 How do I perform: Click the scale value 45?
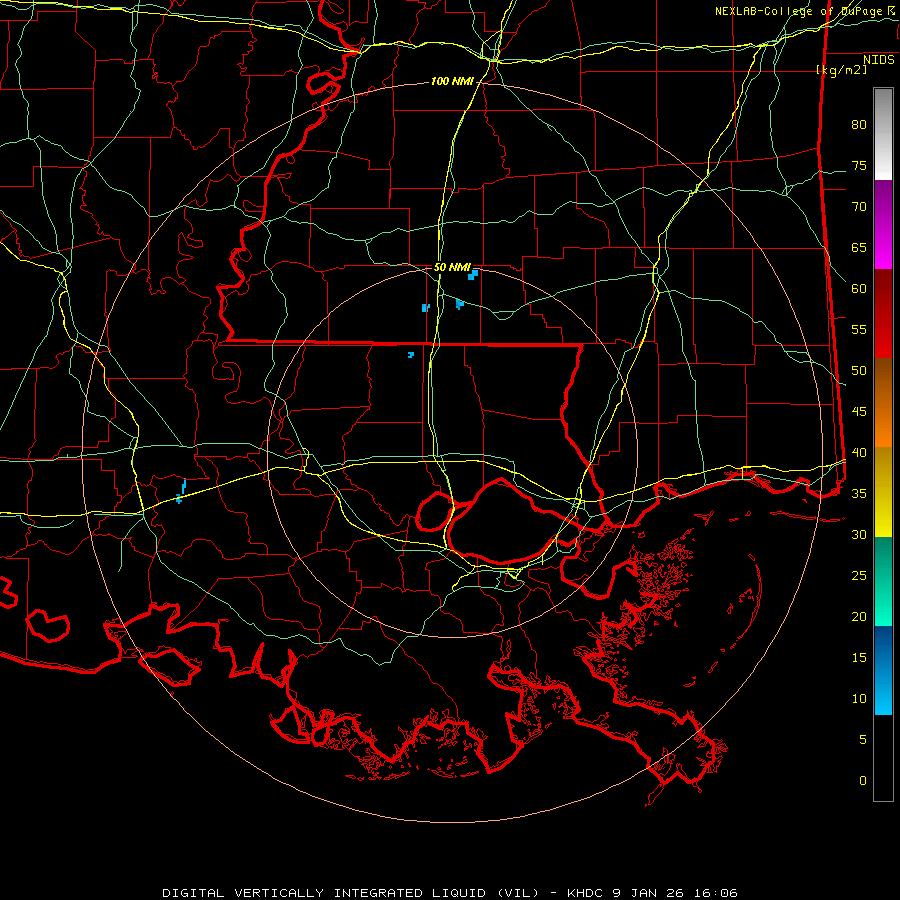(x=859, y=412)
